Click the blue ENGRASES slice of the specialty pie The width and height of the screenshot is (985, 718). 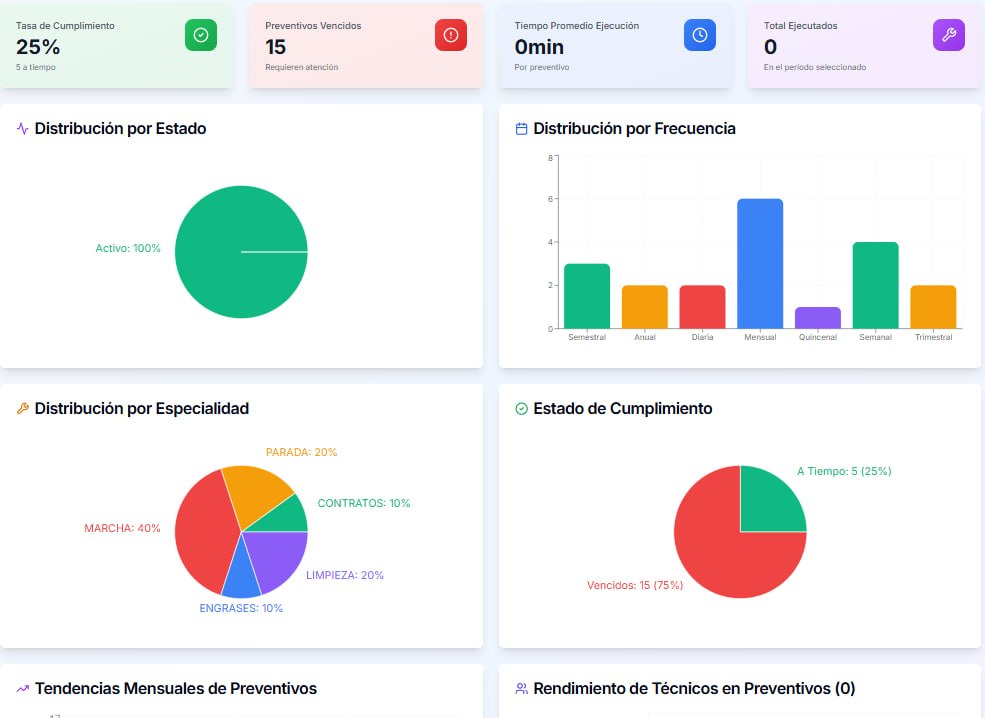click(x=242, y=575)
